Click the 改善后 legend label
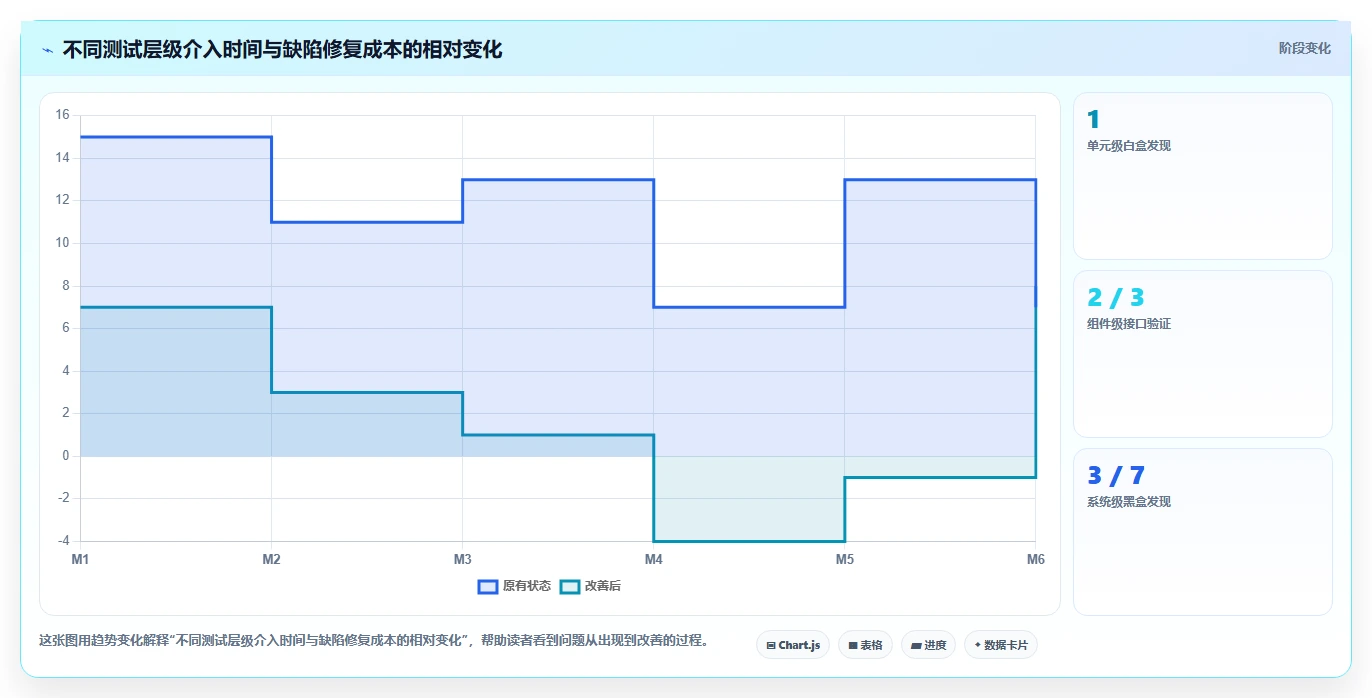 (x=603, y=586)
